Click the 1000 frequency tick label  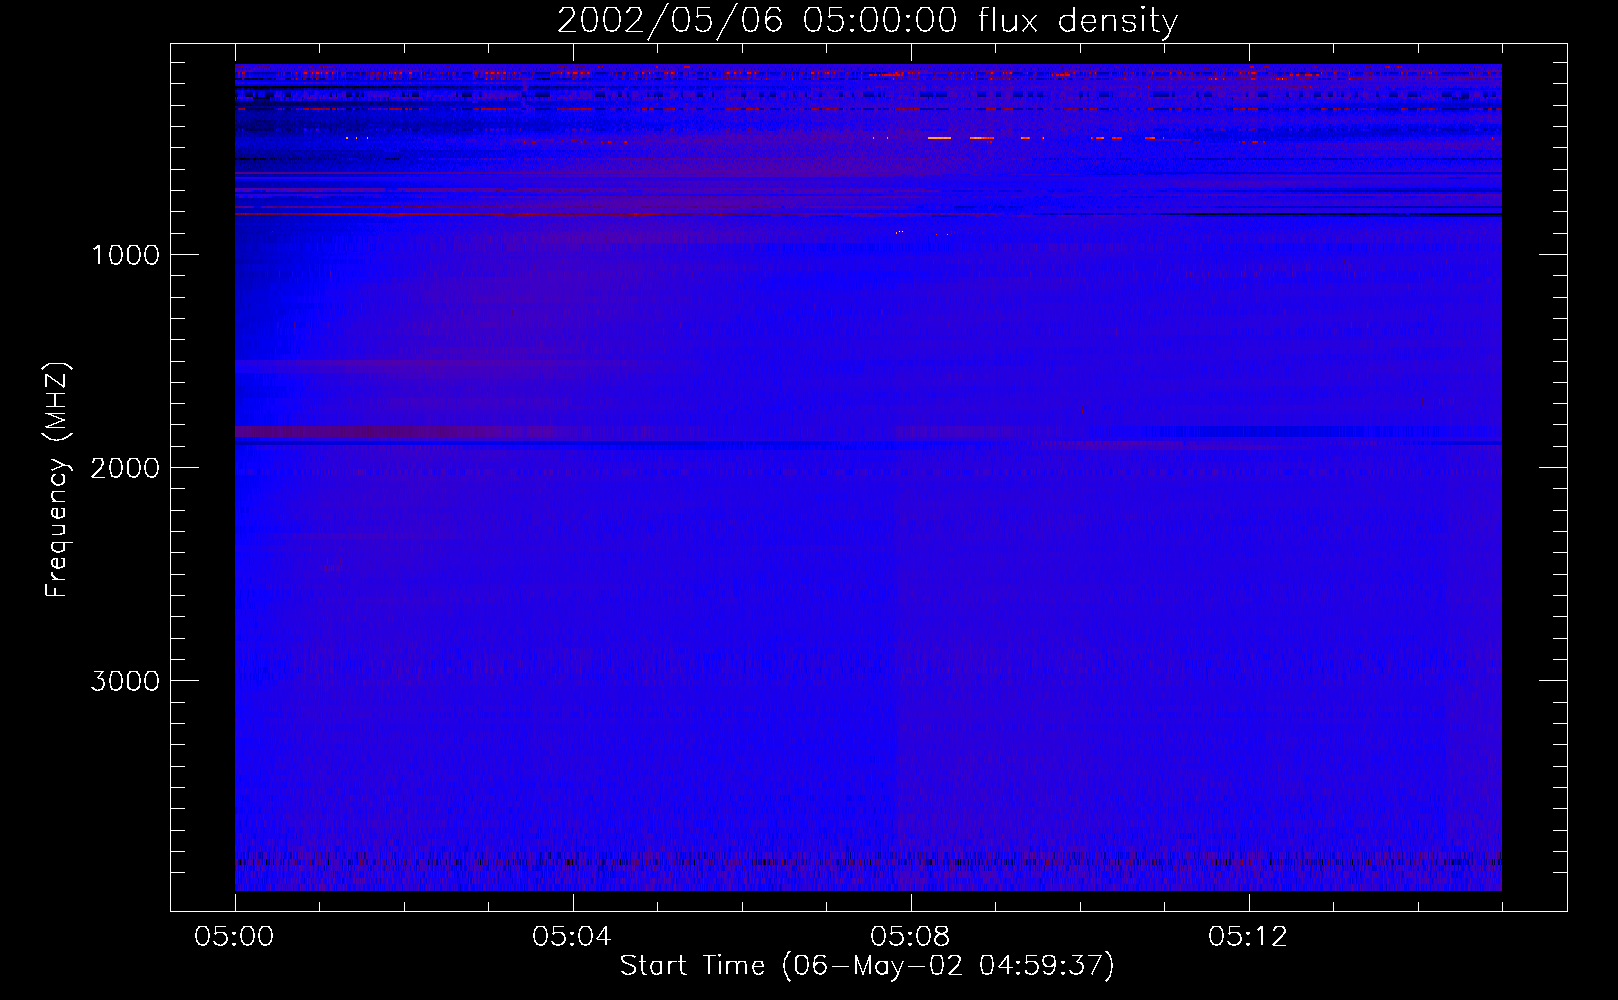click(125, 255)
